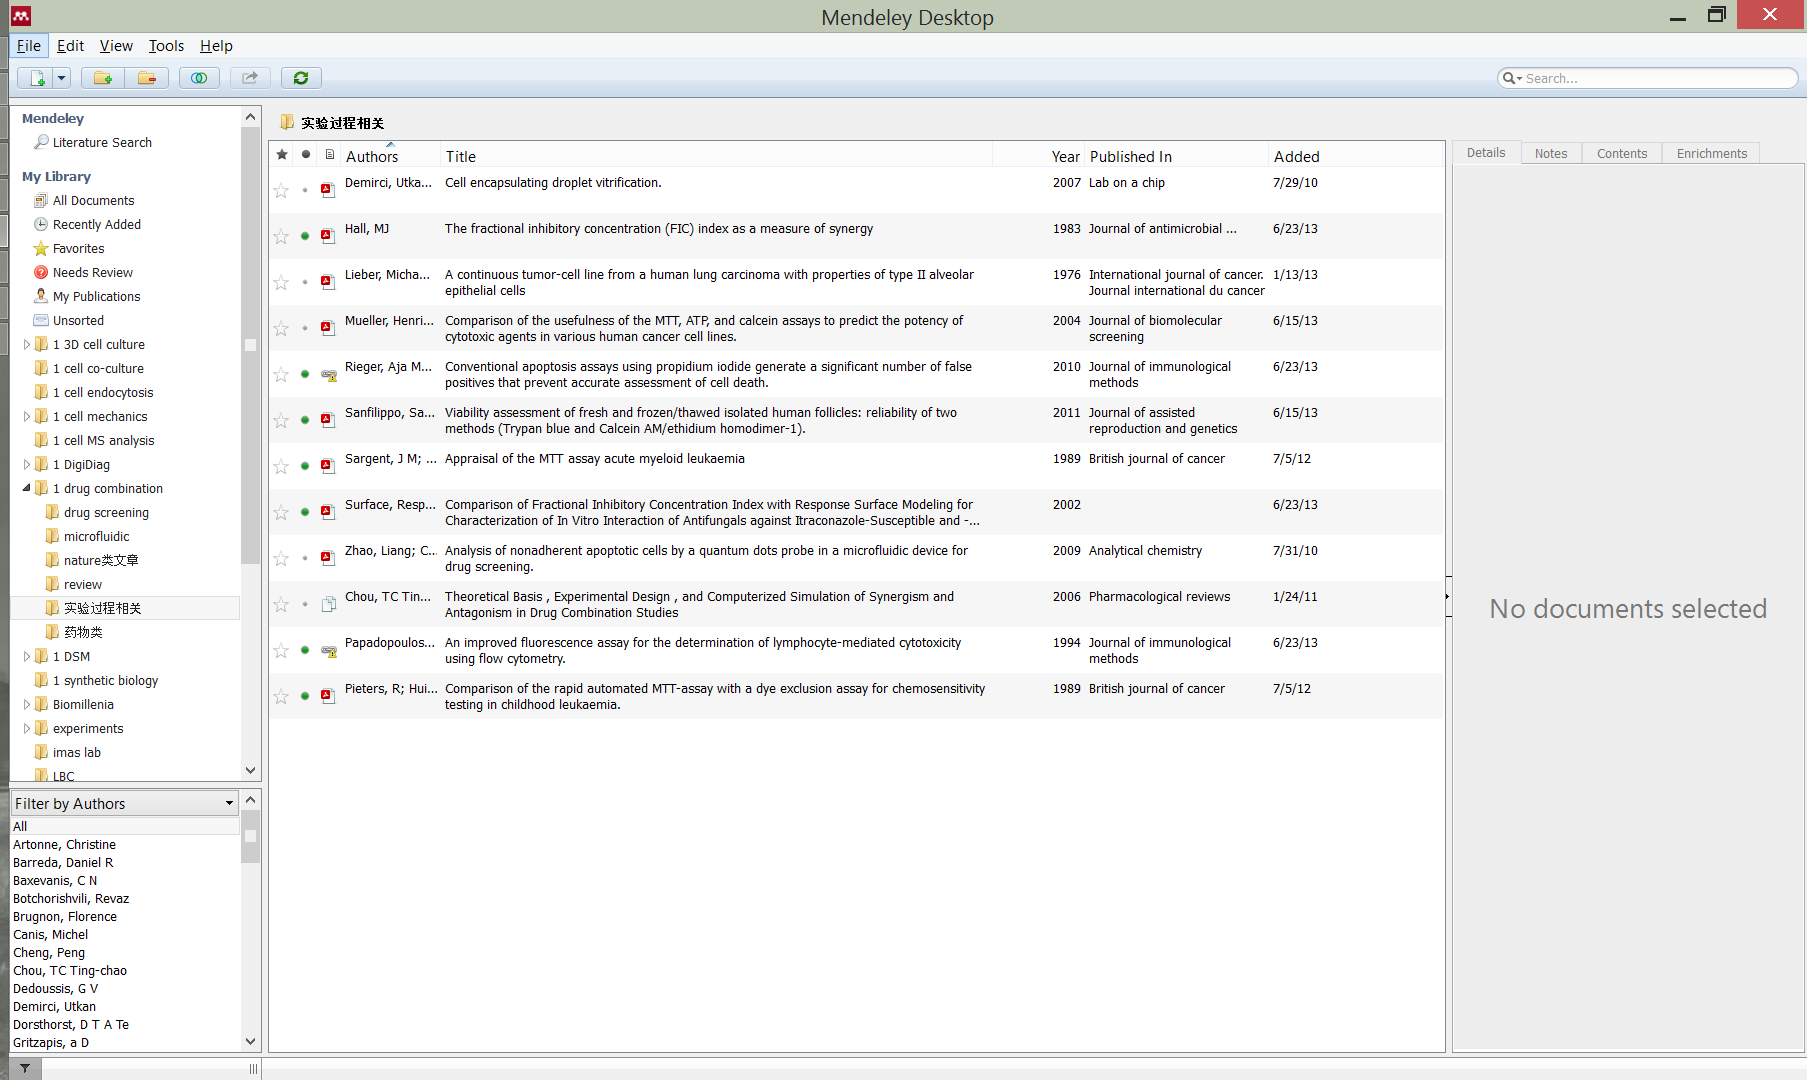Image resolution: width=1807 pixels, height=1080 pixels.
Task: Open PDF icon for Sanfilippo paper
Action: coord(328,420)
